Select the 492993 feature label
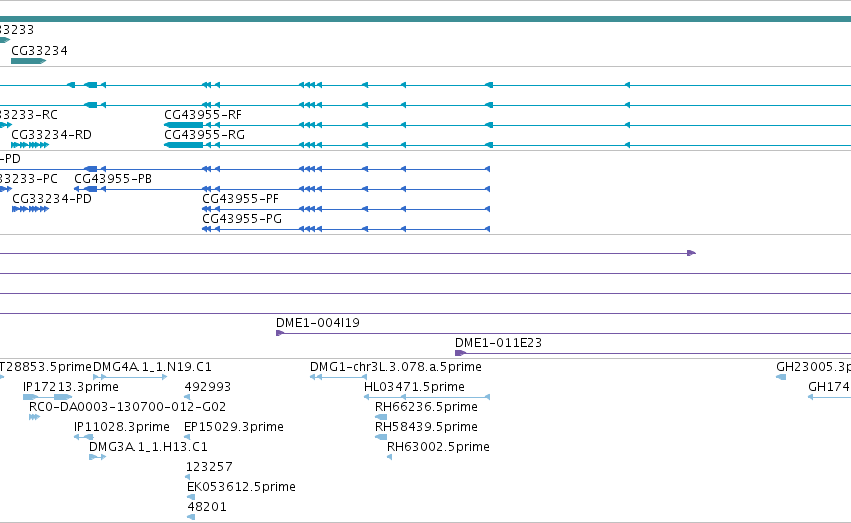Screen dimensions: 851x523 (x=208, y=387)
